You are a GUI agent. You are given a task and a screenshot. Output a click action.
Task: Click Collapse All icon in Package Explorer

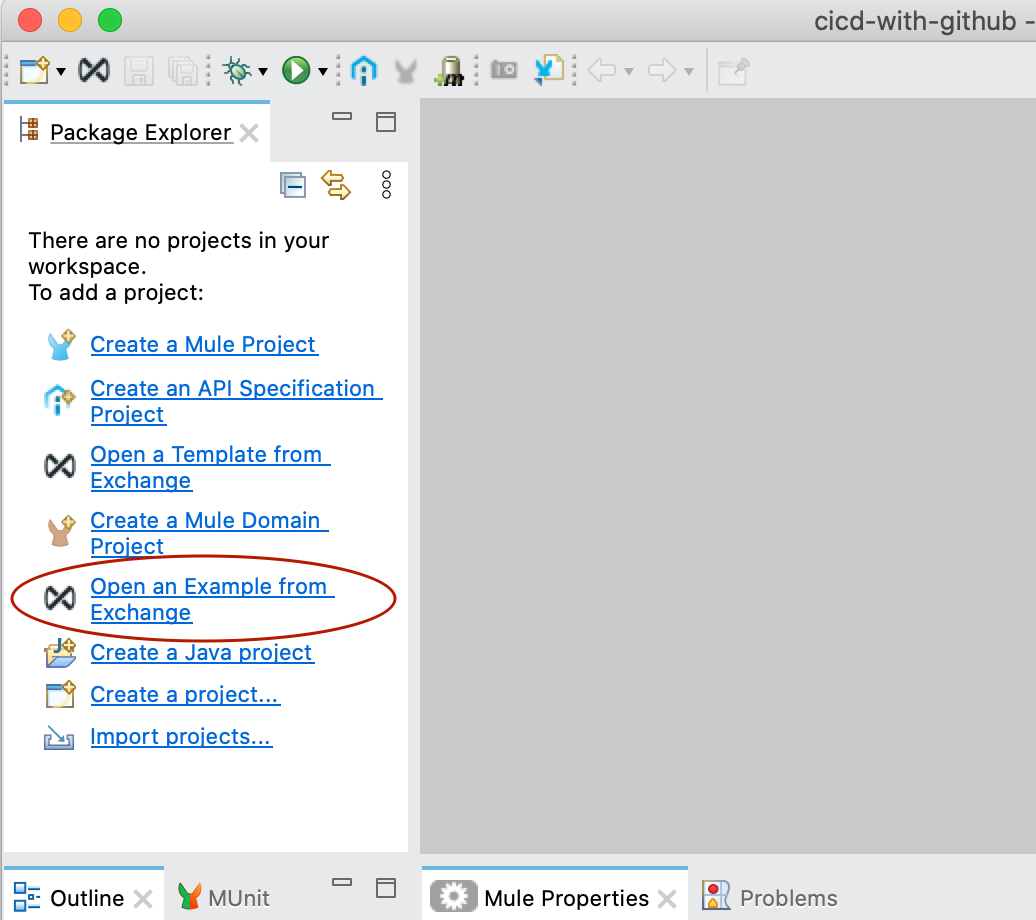point(292,185)
